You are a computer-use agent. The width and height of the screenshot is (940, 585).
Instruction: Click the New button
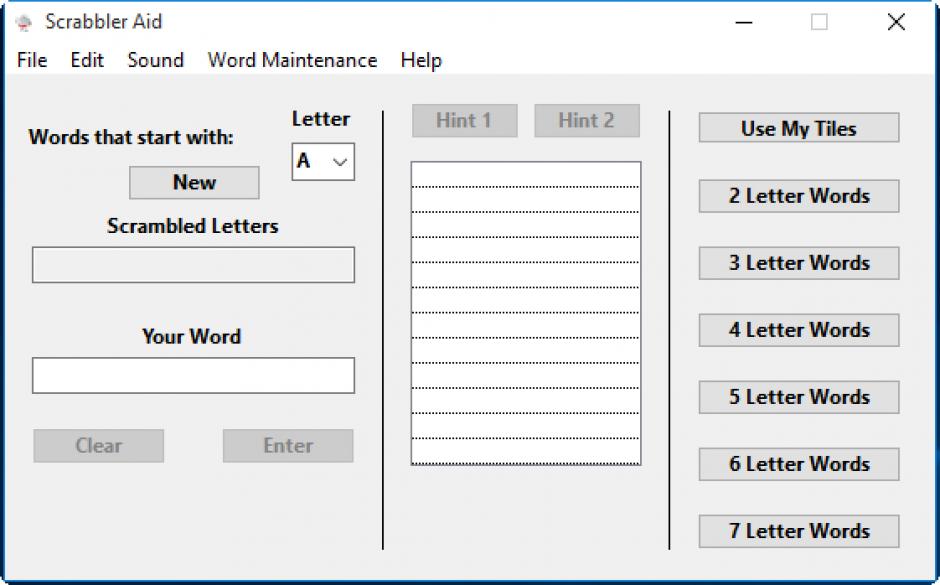(194, 182)
